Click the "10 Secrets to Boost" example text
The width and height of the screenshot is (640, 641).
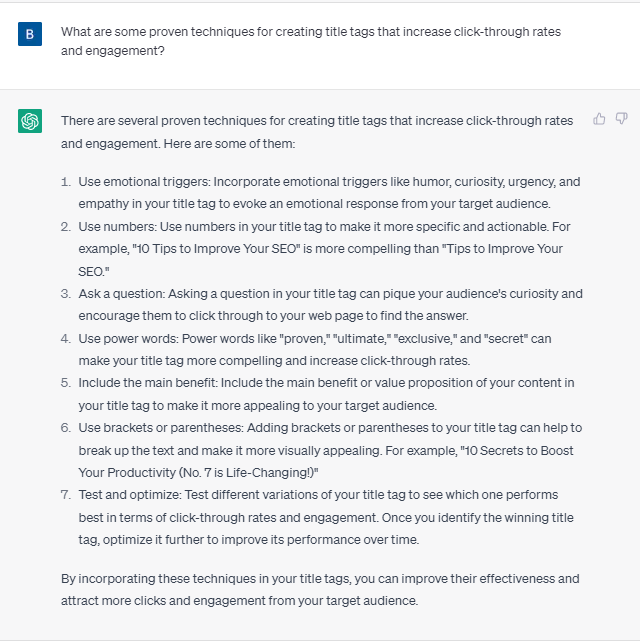click(x=517, y=450)
